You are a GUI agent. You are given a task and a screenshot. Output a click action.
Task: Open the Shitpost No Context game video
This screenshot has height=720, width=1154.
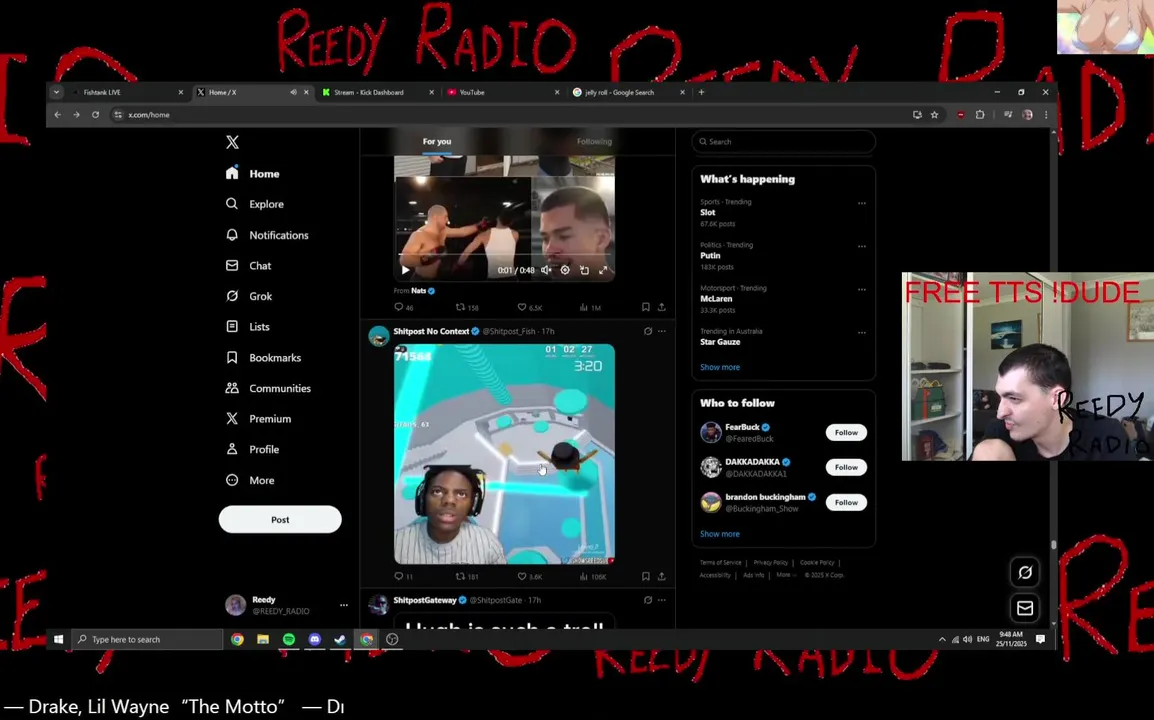[504, 453]
